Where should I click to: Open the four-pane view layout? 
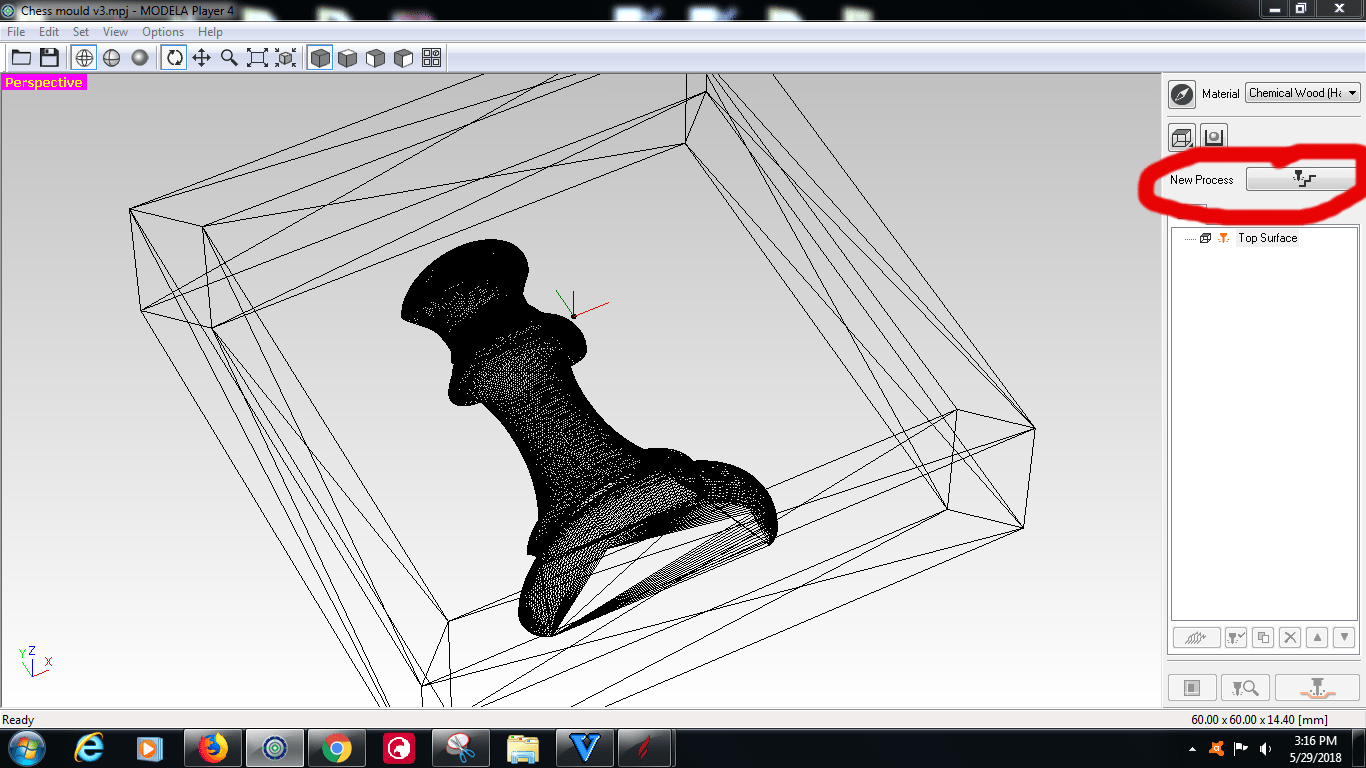coord(432,58)
